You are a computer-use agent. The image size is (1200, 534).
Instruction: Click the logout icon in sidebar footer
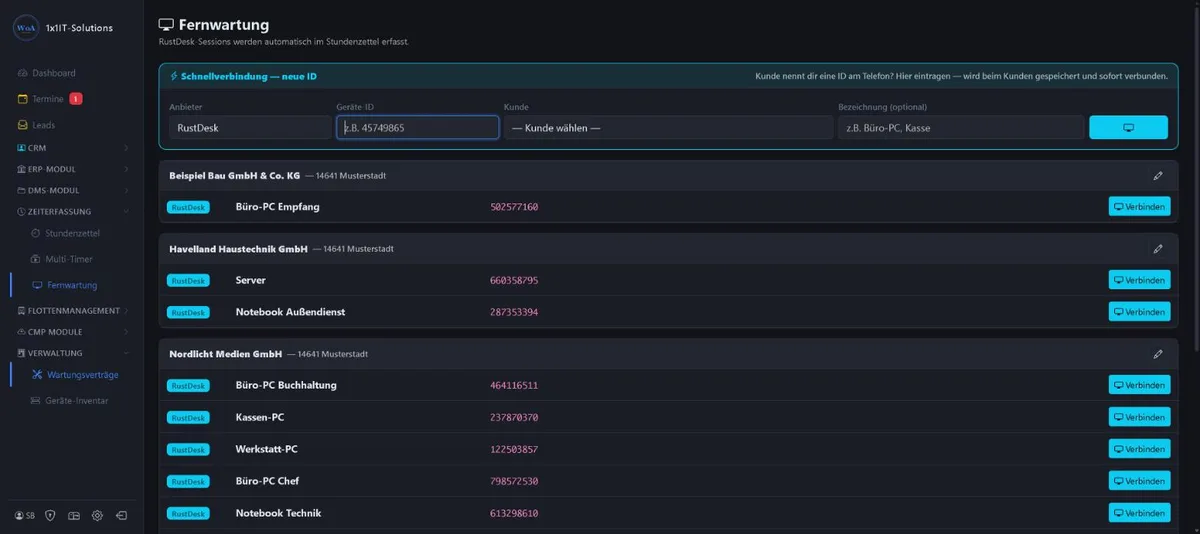coord(121,515)
